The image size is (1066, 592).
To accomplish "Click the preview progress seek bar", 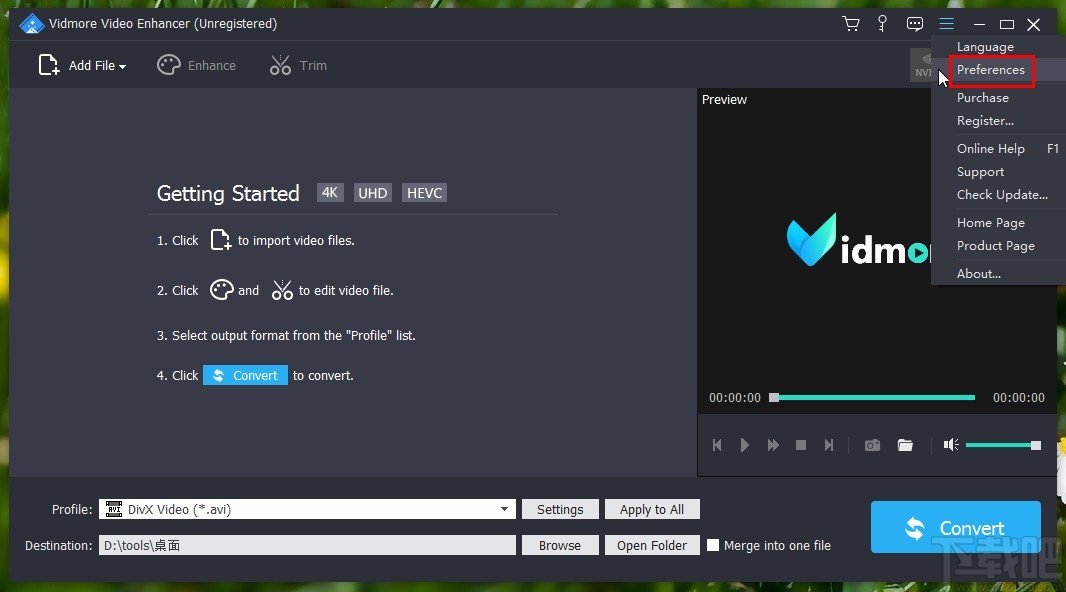I will click(x=872, y=398).
